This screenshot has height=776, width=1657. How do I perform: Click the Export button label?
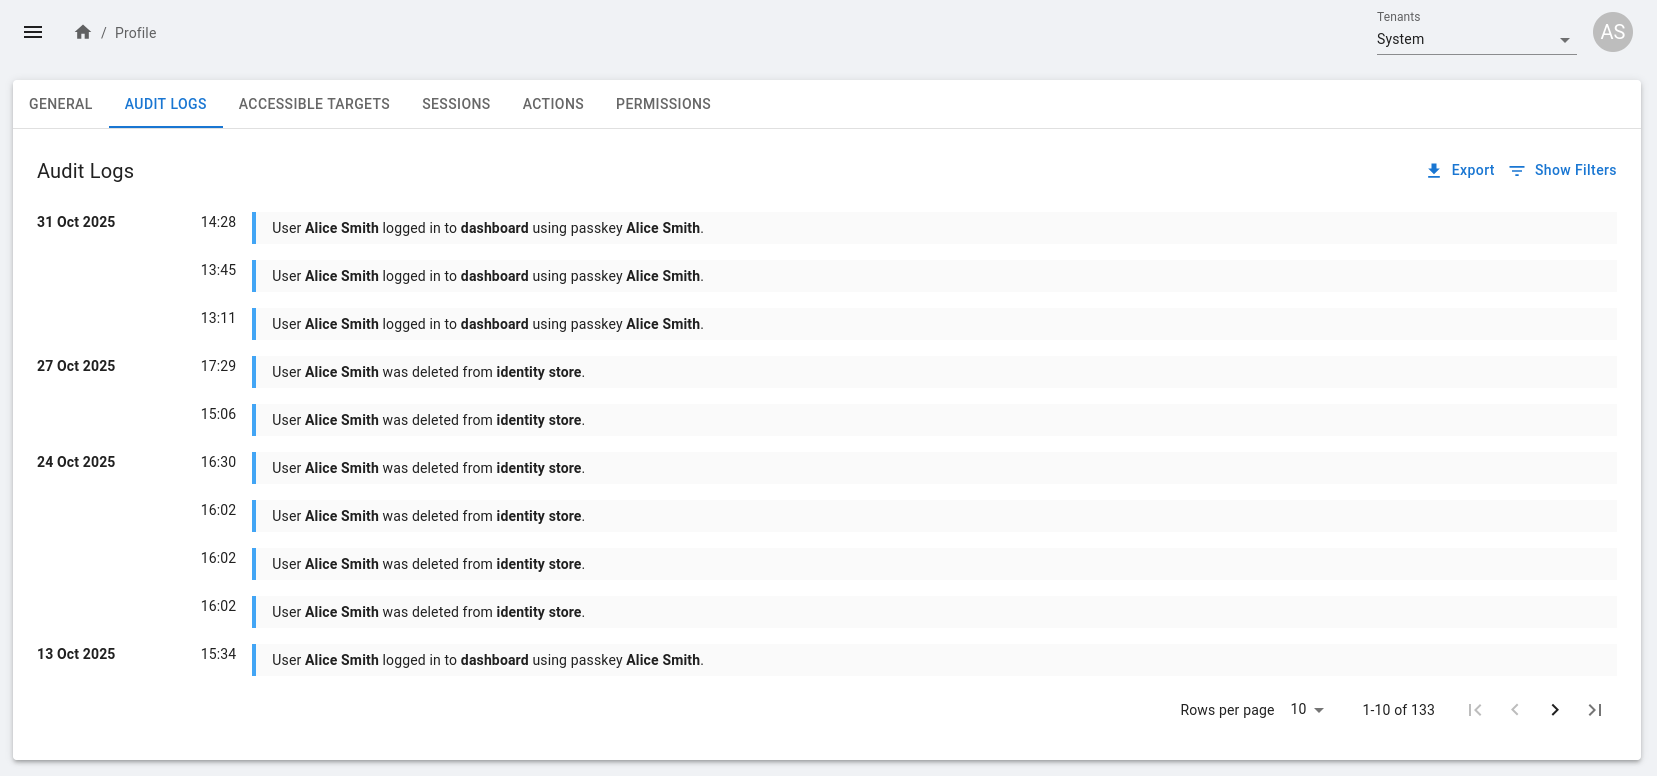pos(1472,171)
